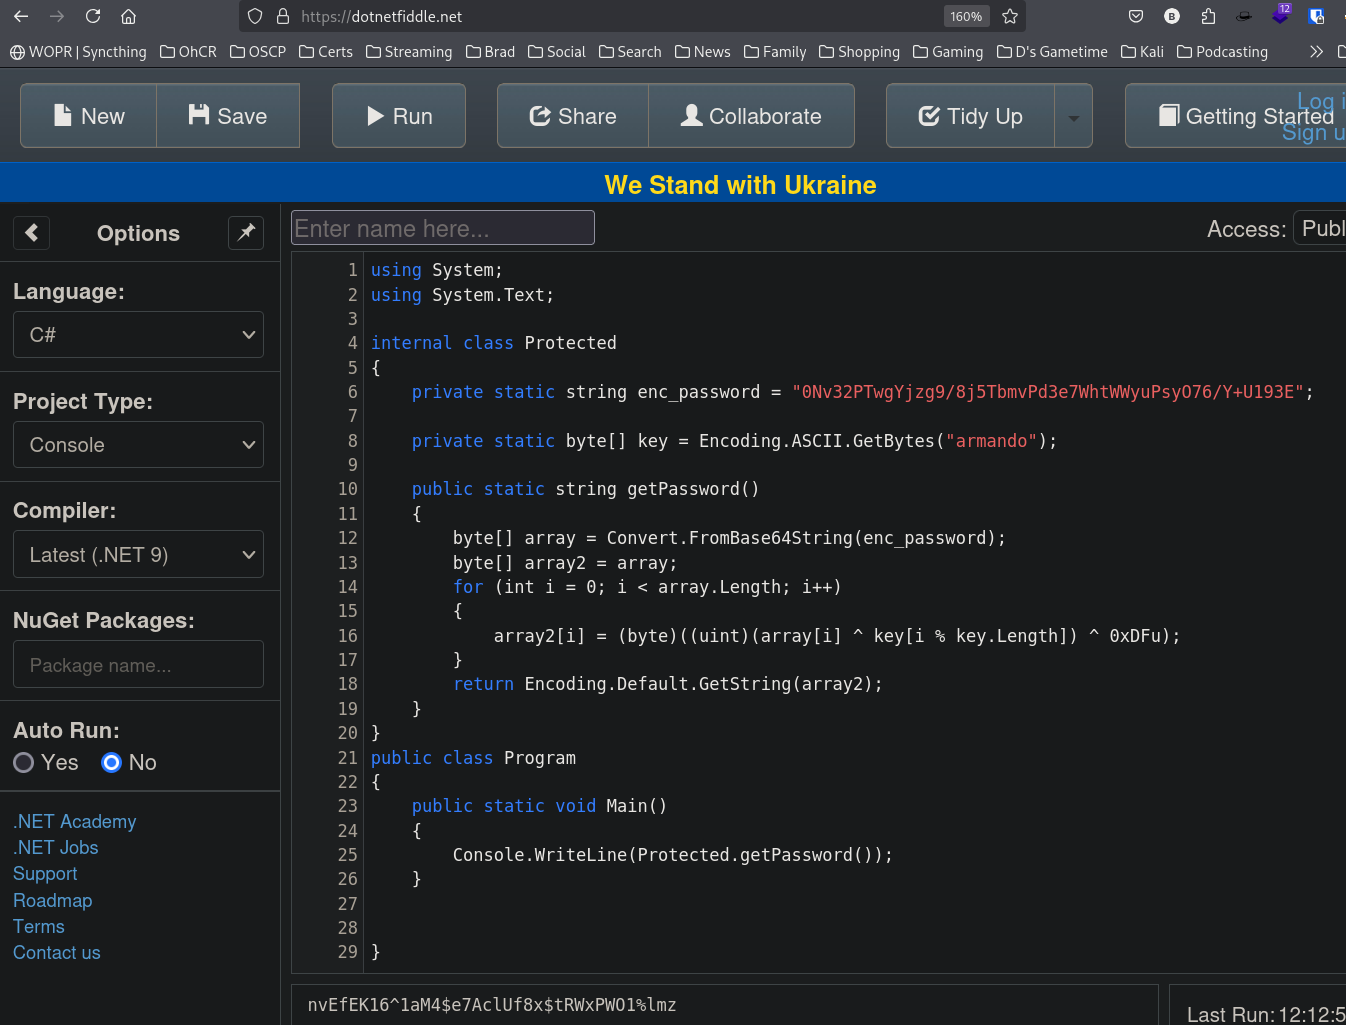The image size is (1346, 1025).
Task: Focus the NuGet Package name field
Action: coord(138,665)
